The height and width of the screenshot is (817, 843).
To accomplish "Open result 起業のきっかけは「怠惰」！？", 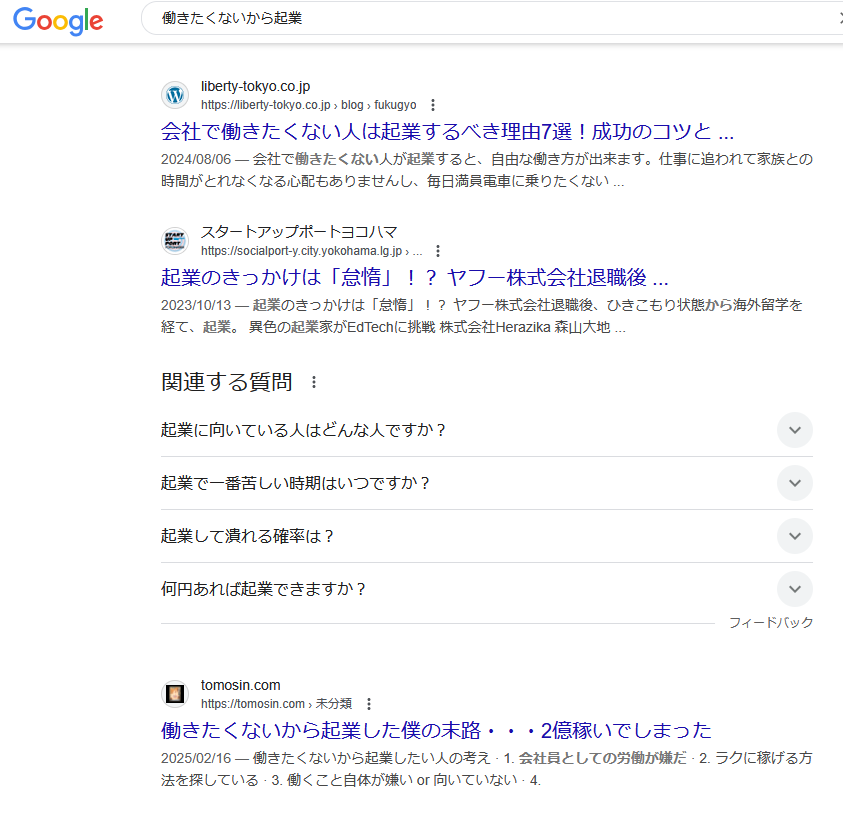I will (x=415, y=277).
